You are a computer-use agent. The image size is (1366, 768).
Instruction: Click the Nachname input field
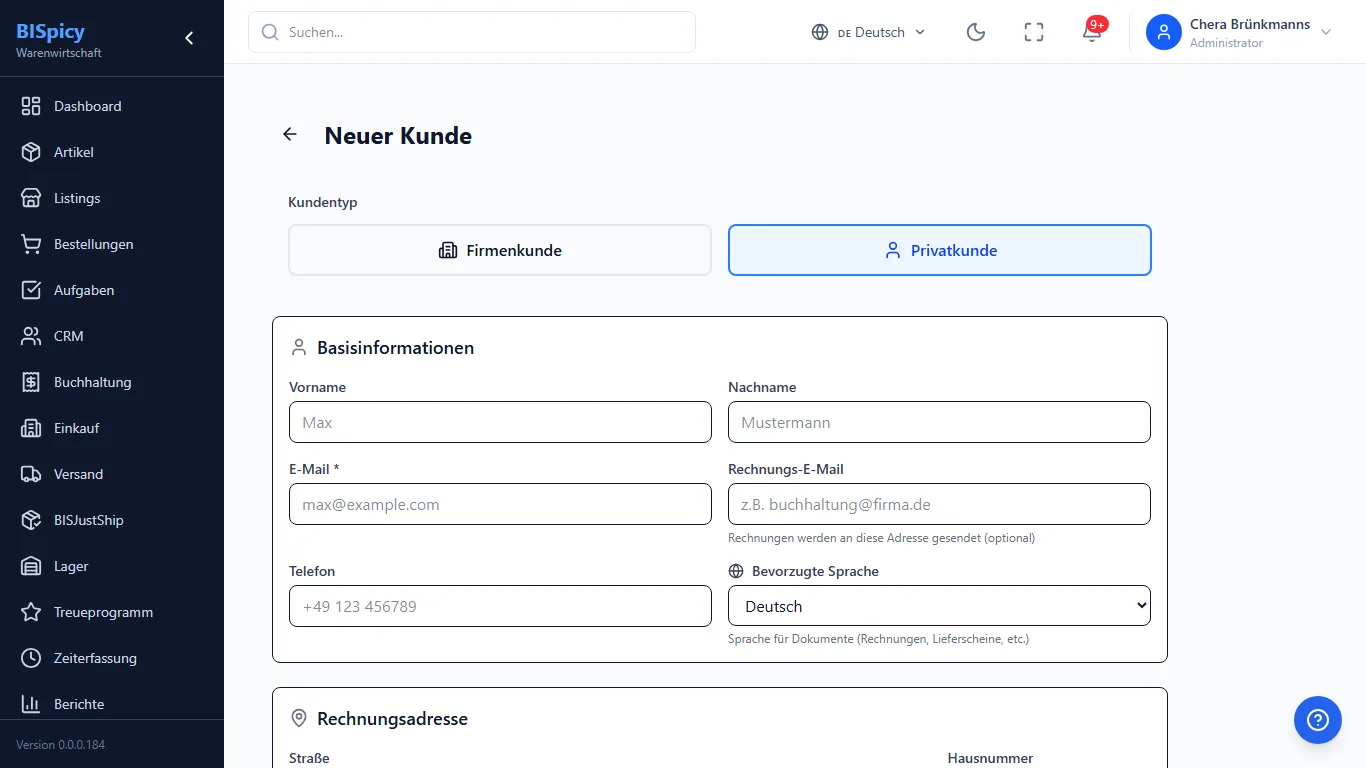click(939, 422)
